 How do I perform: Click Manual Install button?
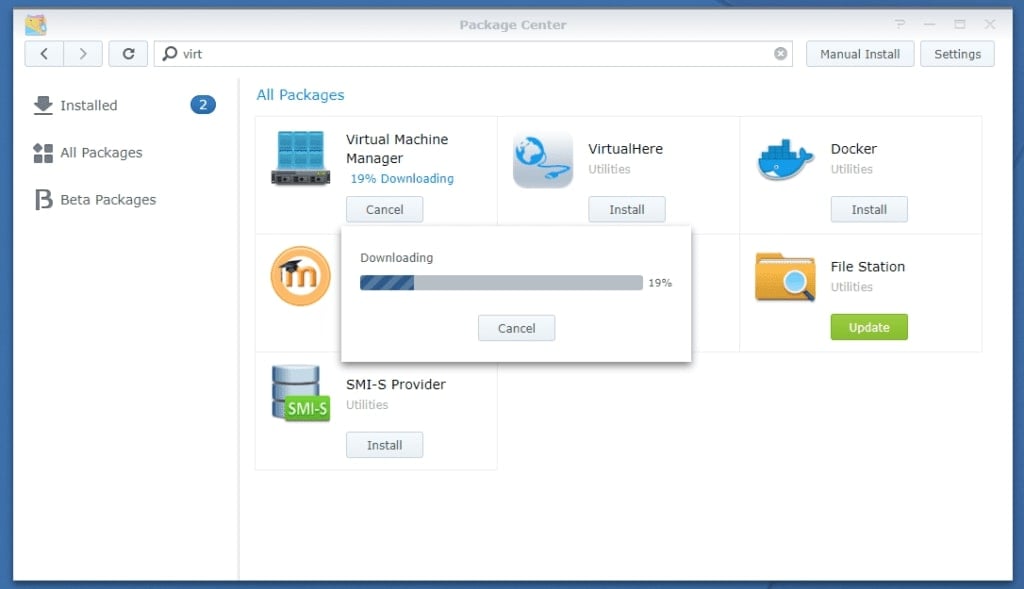(859, 54)
